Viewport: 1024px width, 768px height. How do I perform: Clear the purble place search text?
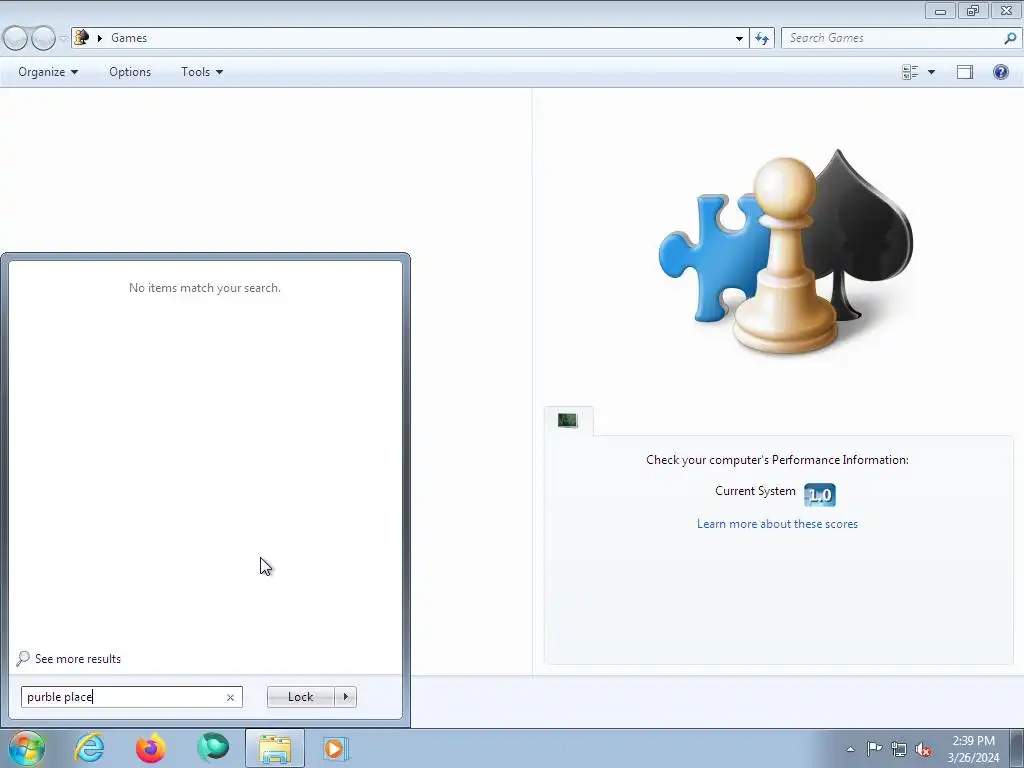pos(230,697)
